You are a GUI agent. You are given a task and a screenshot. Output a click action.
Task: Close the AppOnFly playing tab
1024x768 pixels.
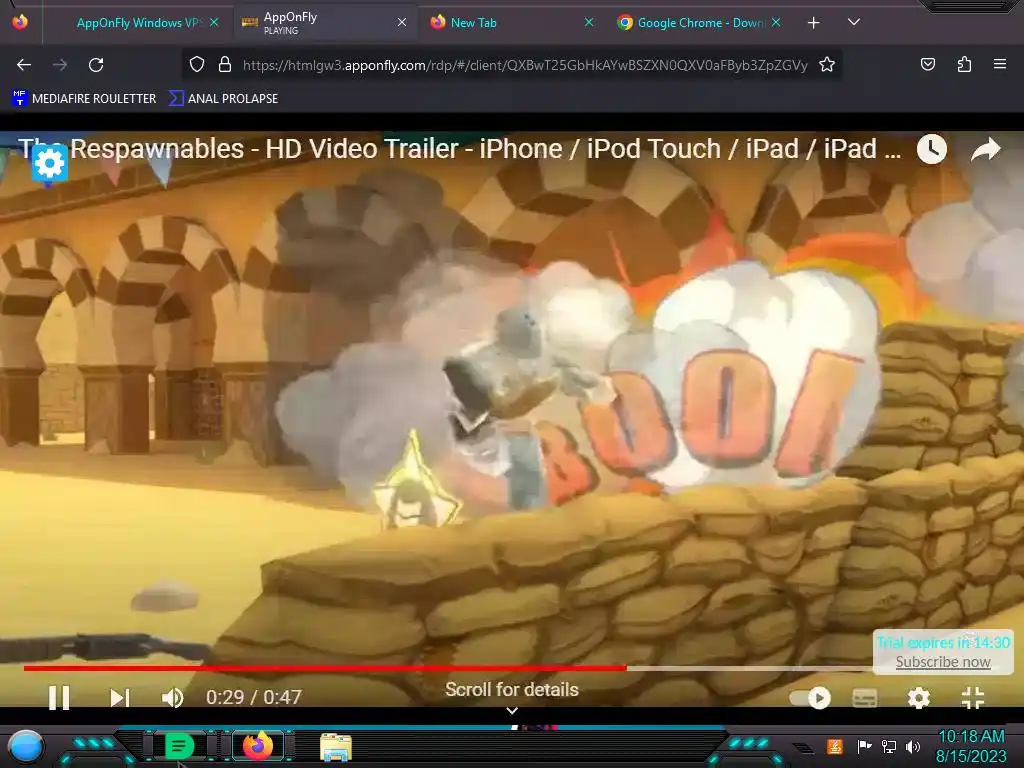tap(402, 22)
